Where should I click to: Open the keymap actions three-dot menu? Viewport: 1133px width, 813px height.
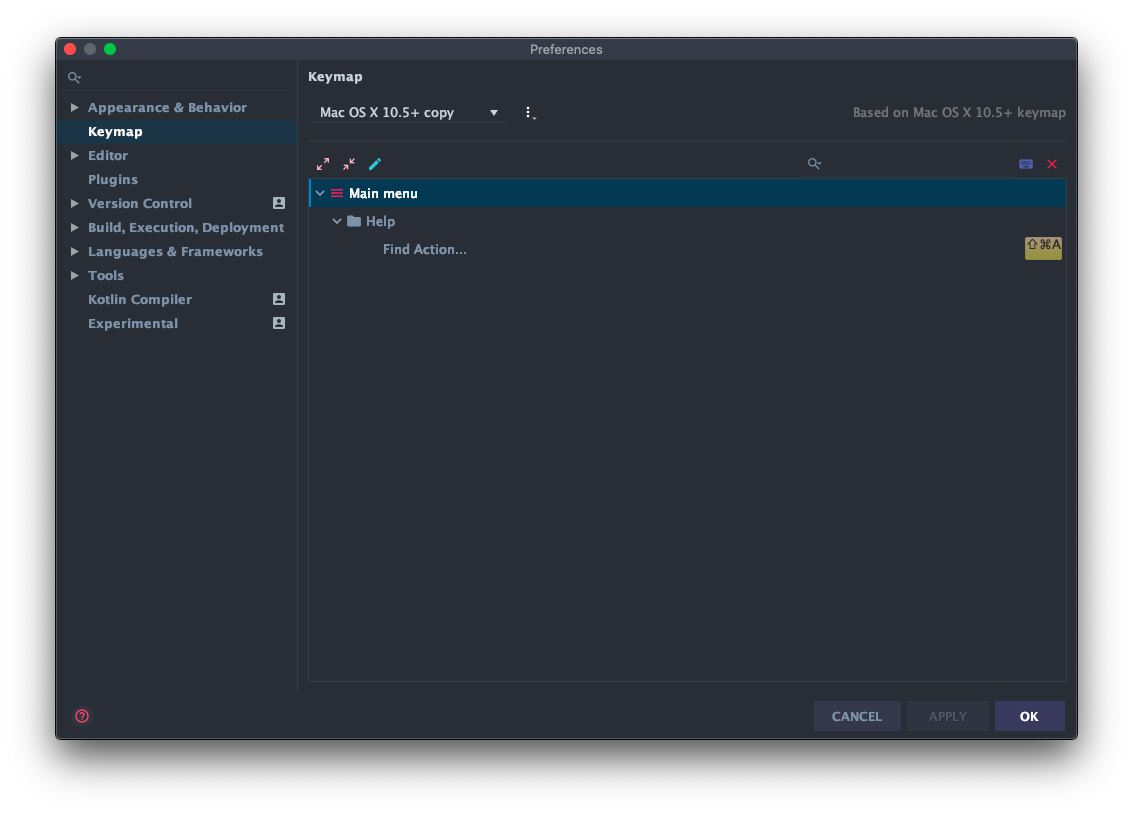coord(530,113)
